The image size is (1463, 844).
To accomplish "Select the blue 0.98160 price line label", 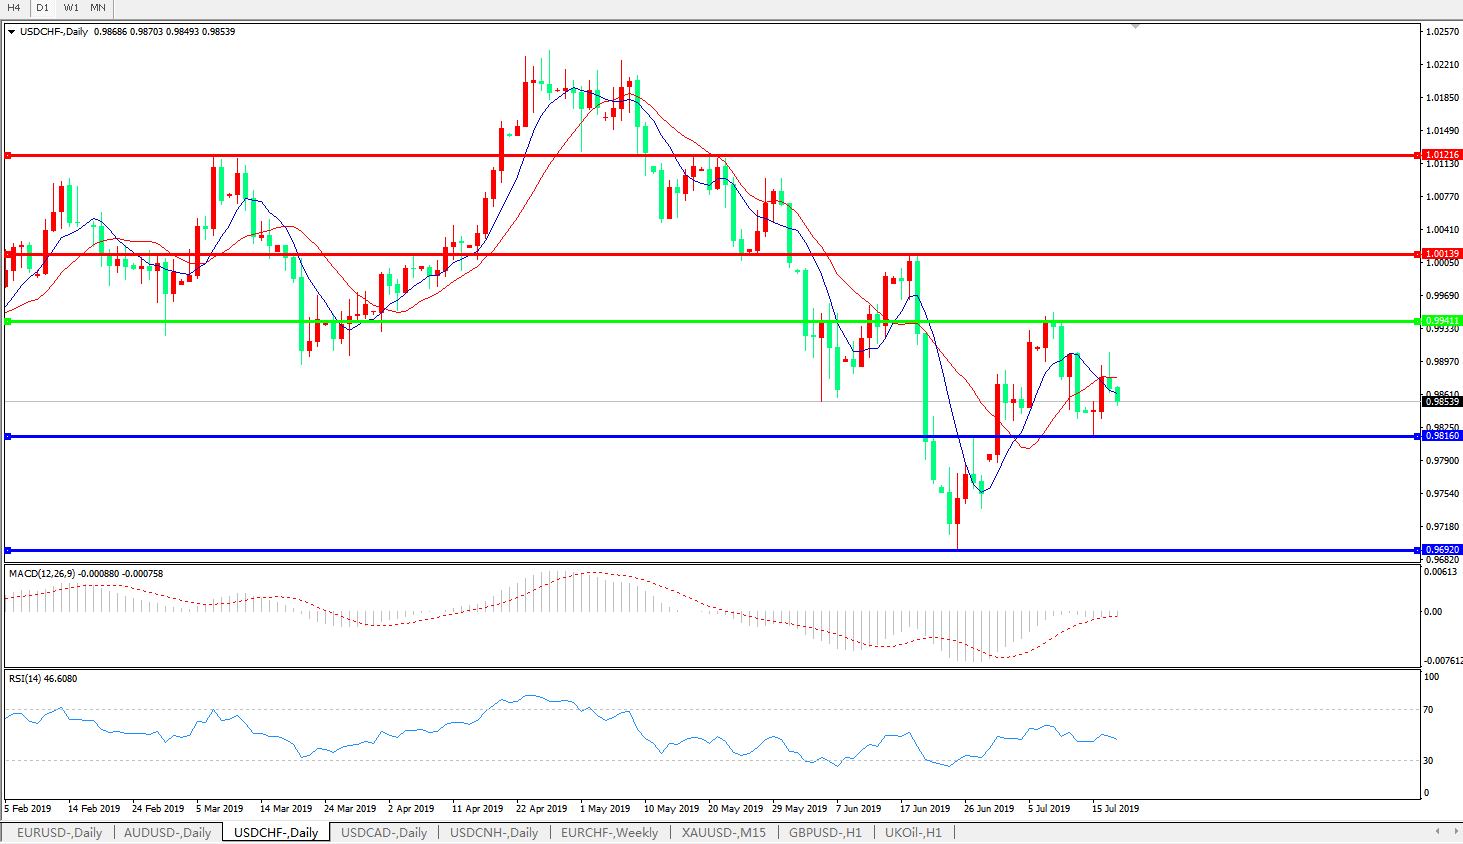I will 1442,436.
